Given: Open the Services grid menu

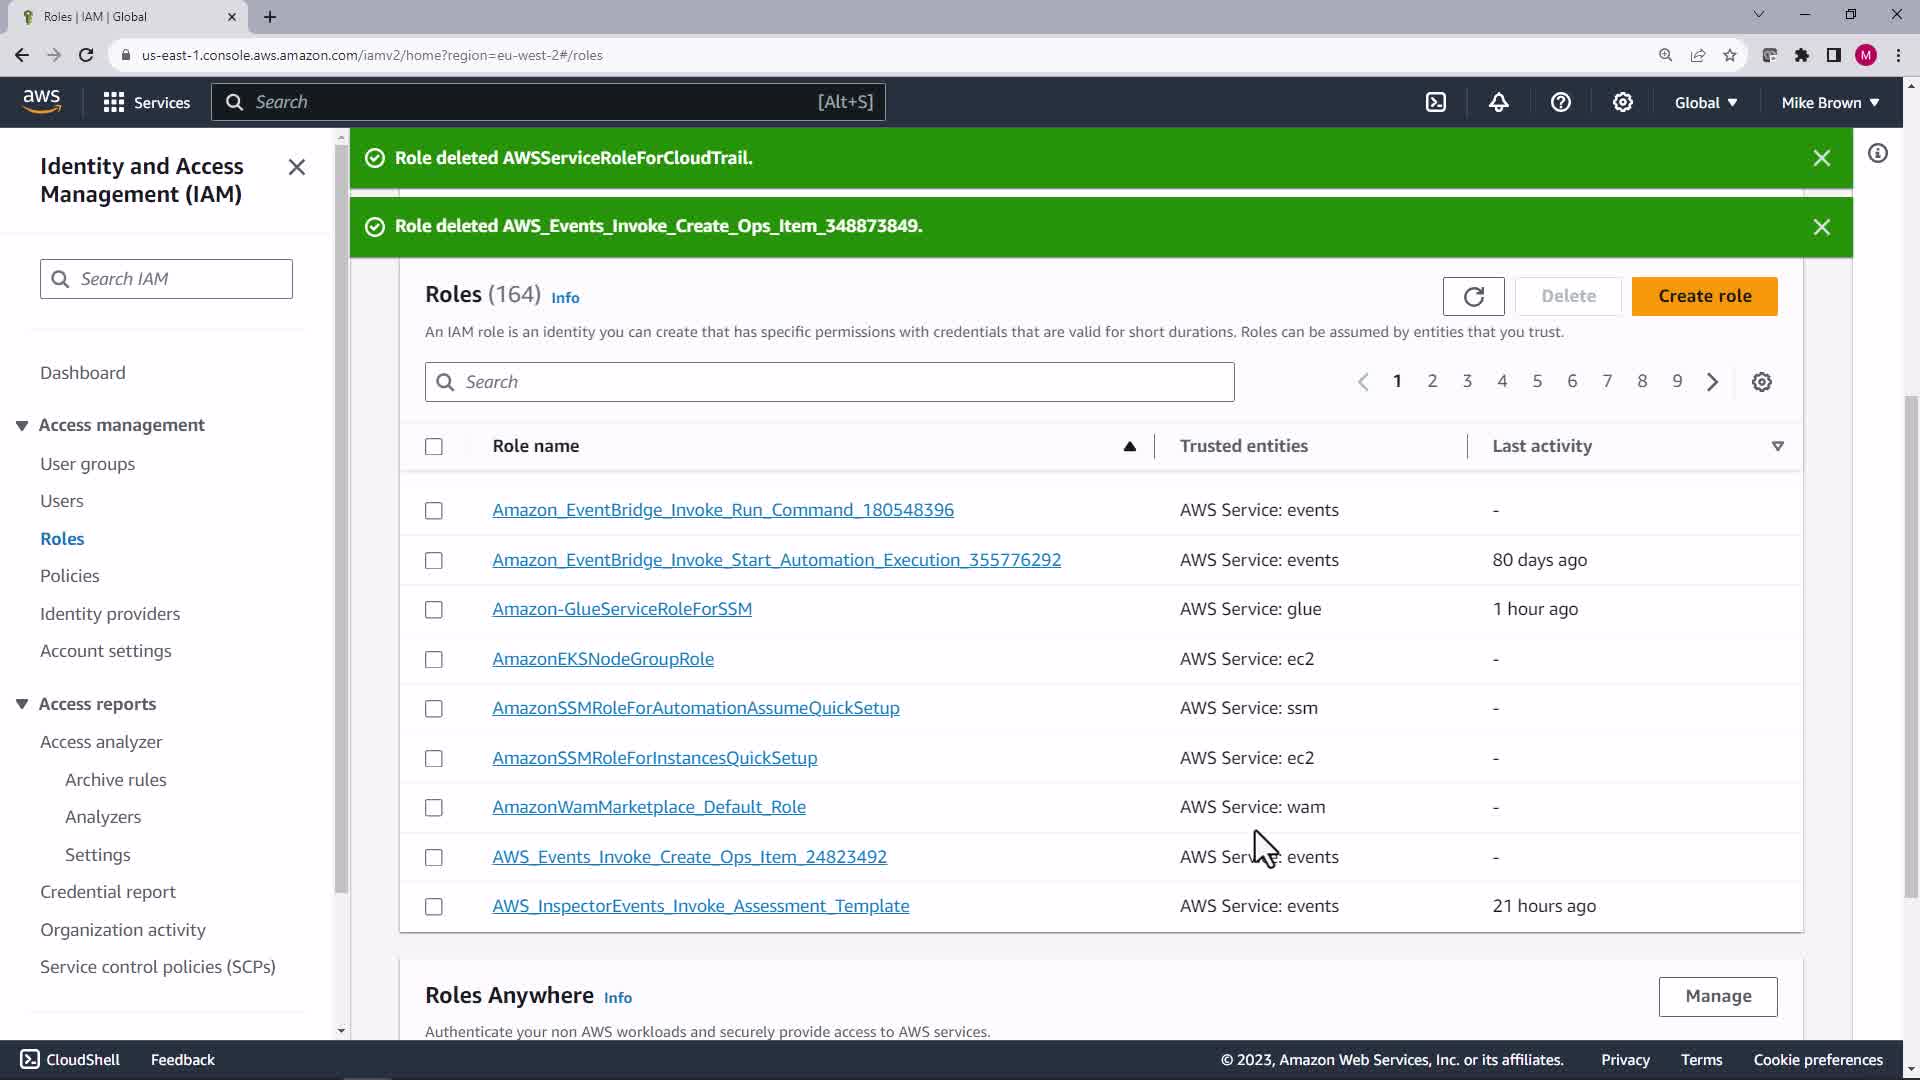Looking at the screenshot, I should pyautogui.click(x=146, y=102).
